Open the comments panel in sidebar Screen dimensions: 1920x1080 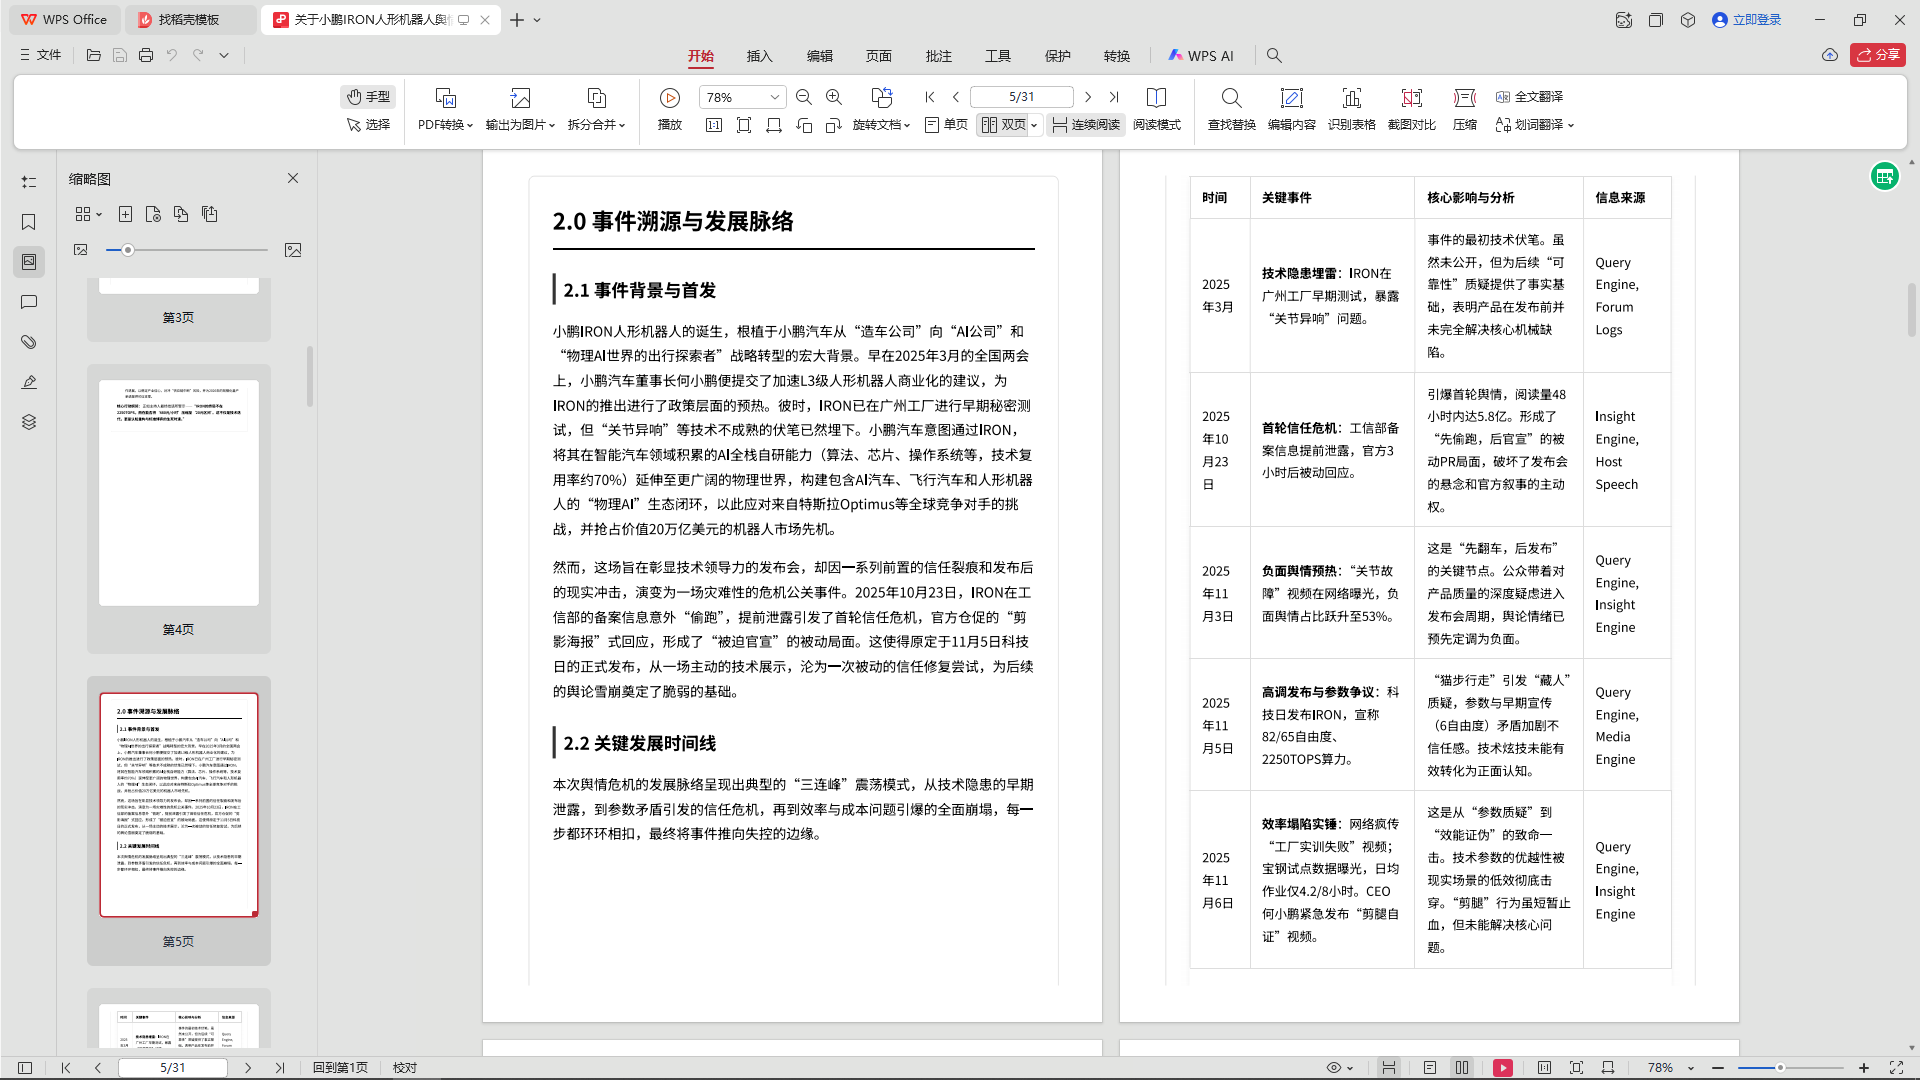pos(29,302)
